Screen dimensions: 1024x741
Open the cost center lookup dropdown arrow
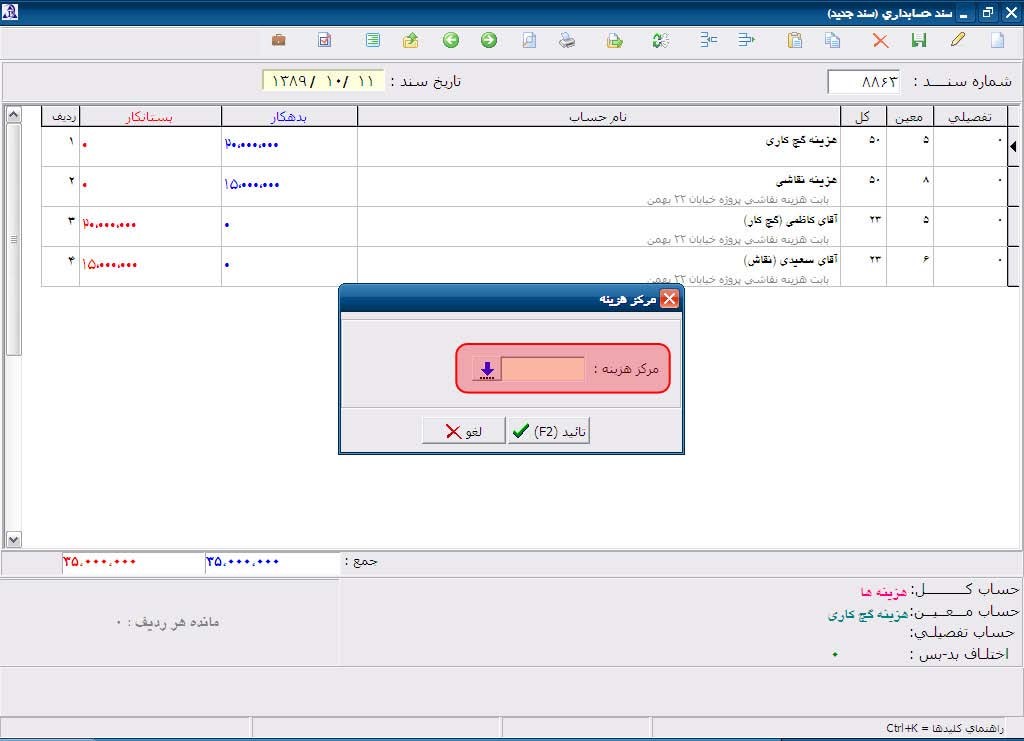487,368
